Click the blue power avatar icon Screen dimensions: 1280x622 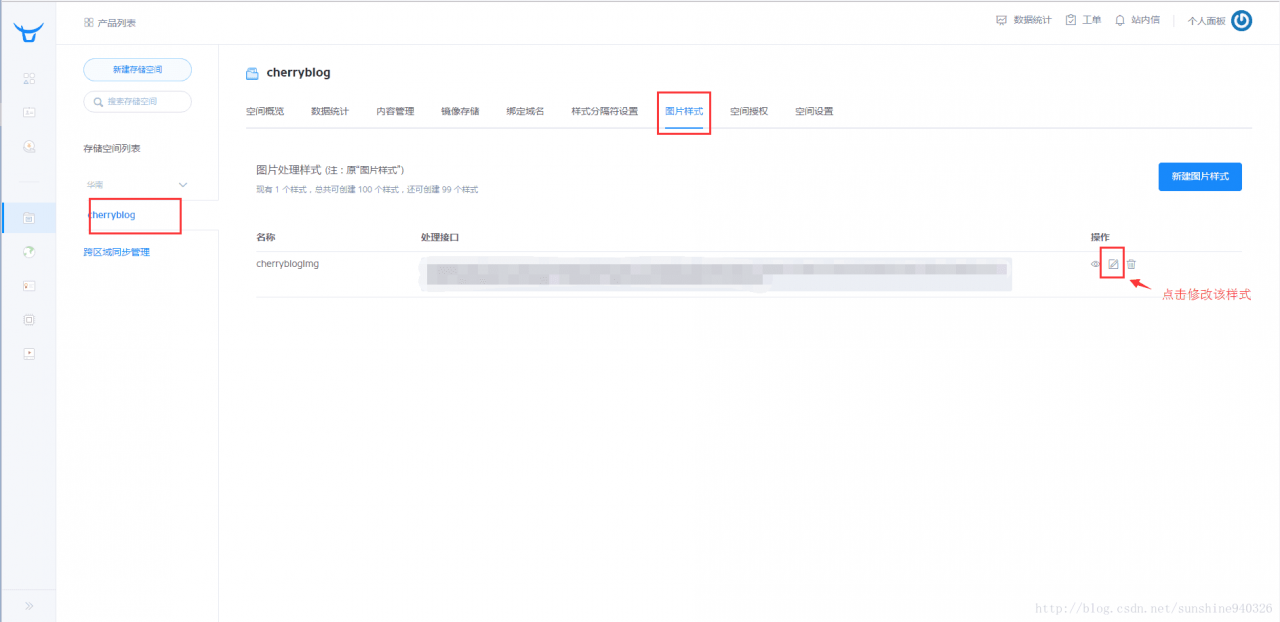(1241, 20)
